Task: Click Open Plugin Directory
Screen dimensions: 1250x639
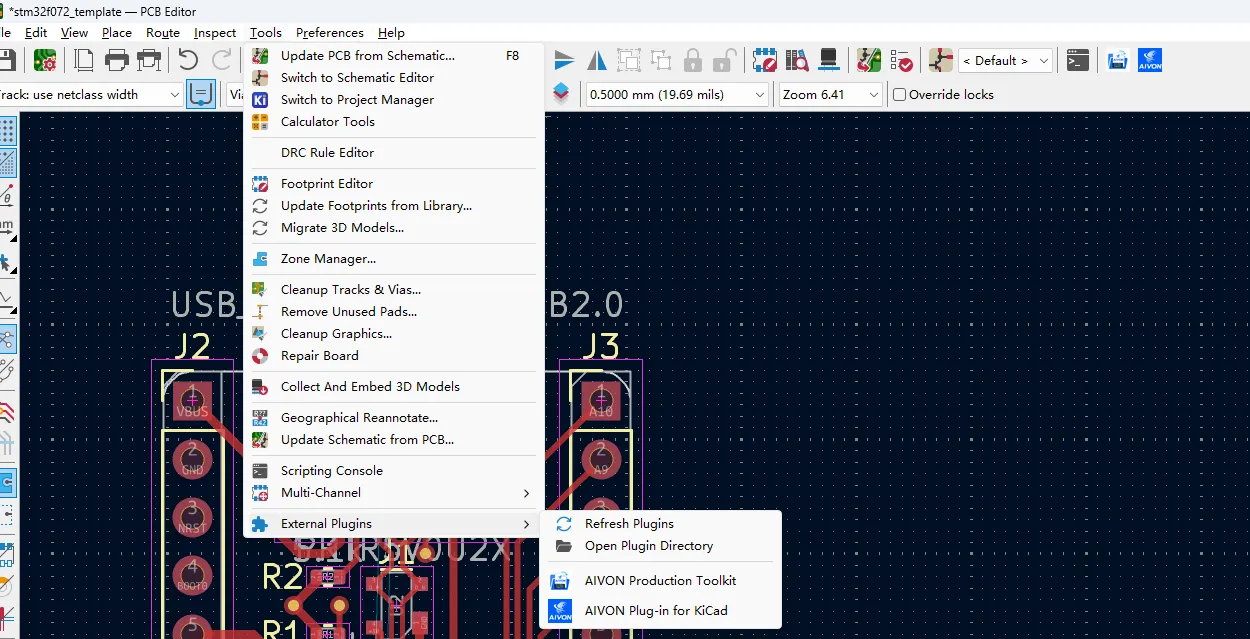Action: (661, 546)
